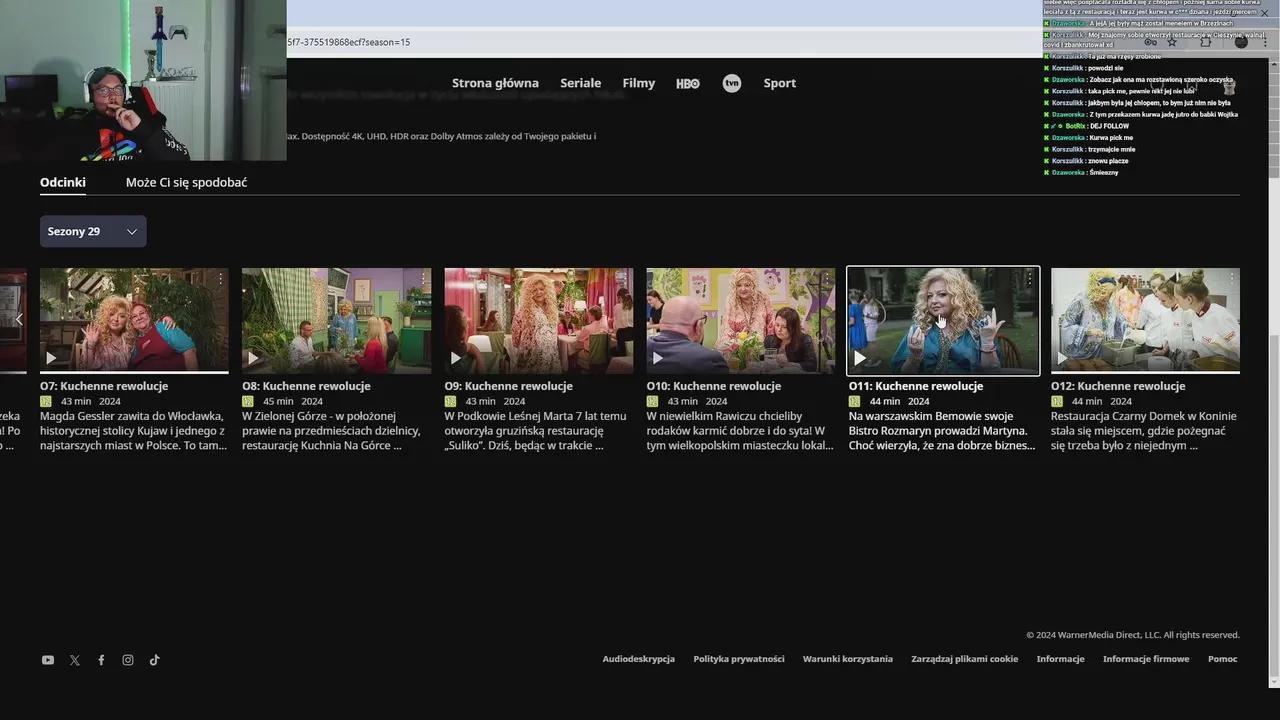Expand the Sezony 29 season dropdown

click(93, 231)
